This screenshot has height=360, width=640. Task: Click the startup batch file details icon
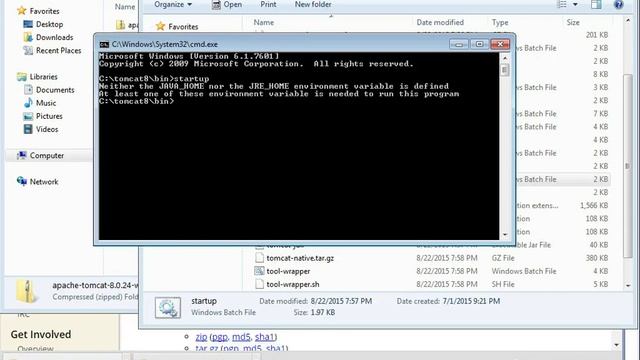click(x=168, y=308)
